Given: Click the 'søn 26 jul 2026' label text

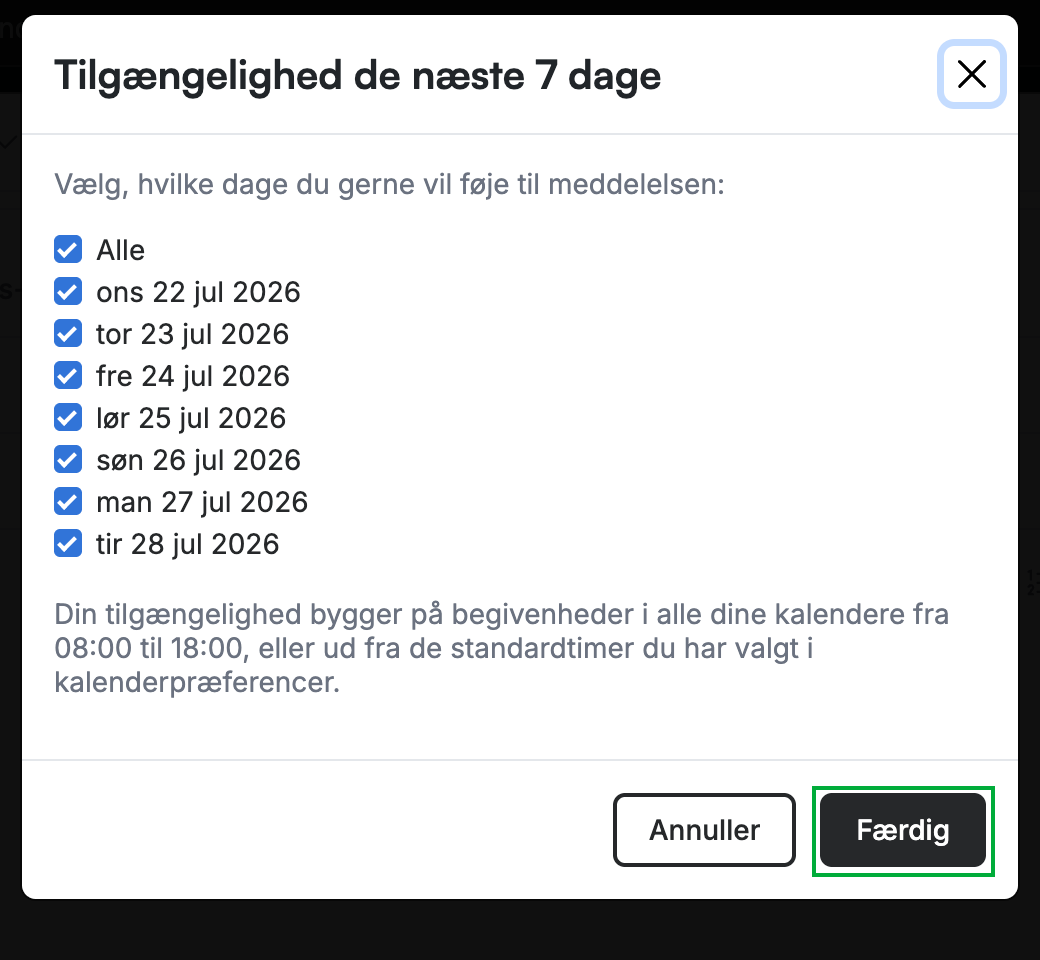Looking at the screenshot, I should [198, 460].
